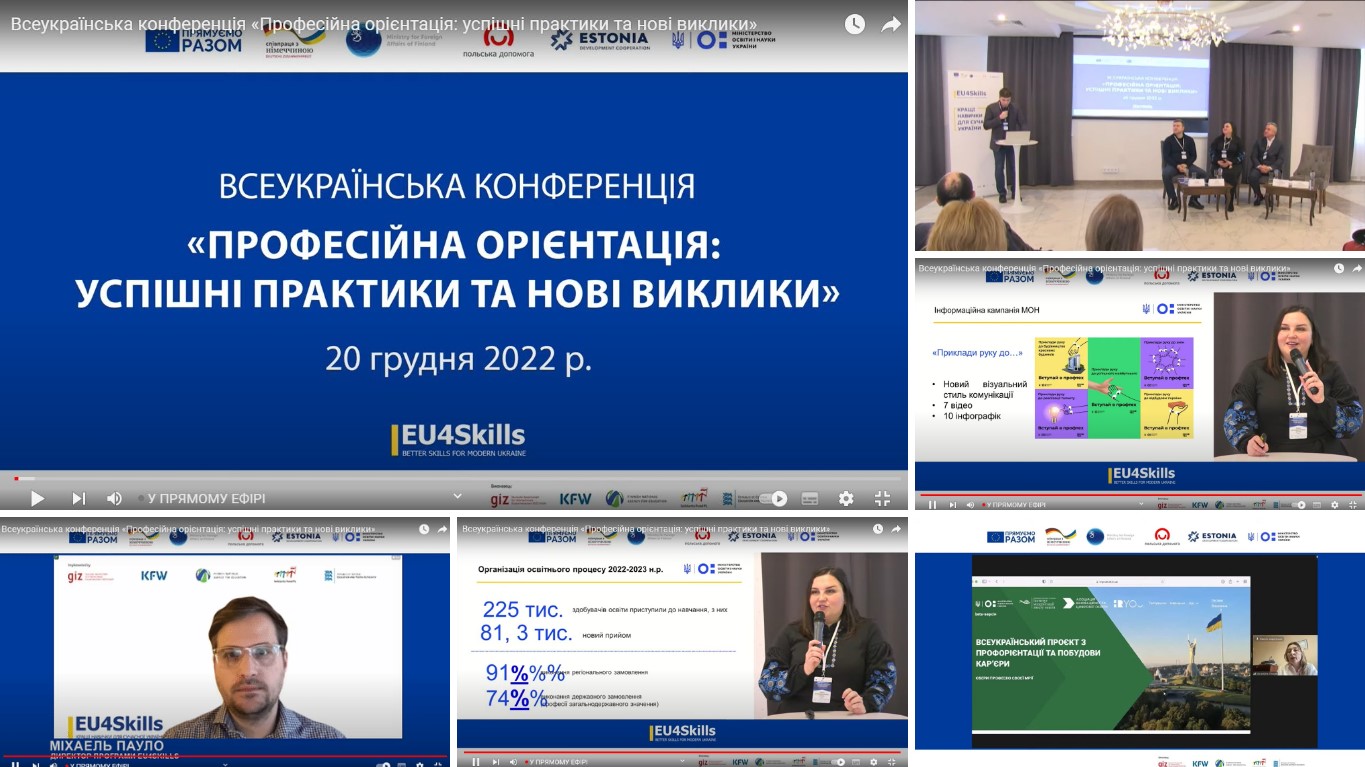
Task: Toggle full screen in 225 тис. slide video
Action: [892, 762]
